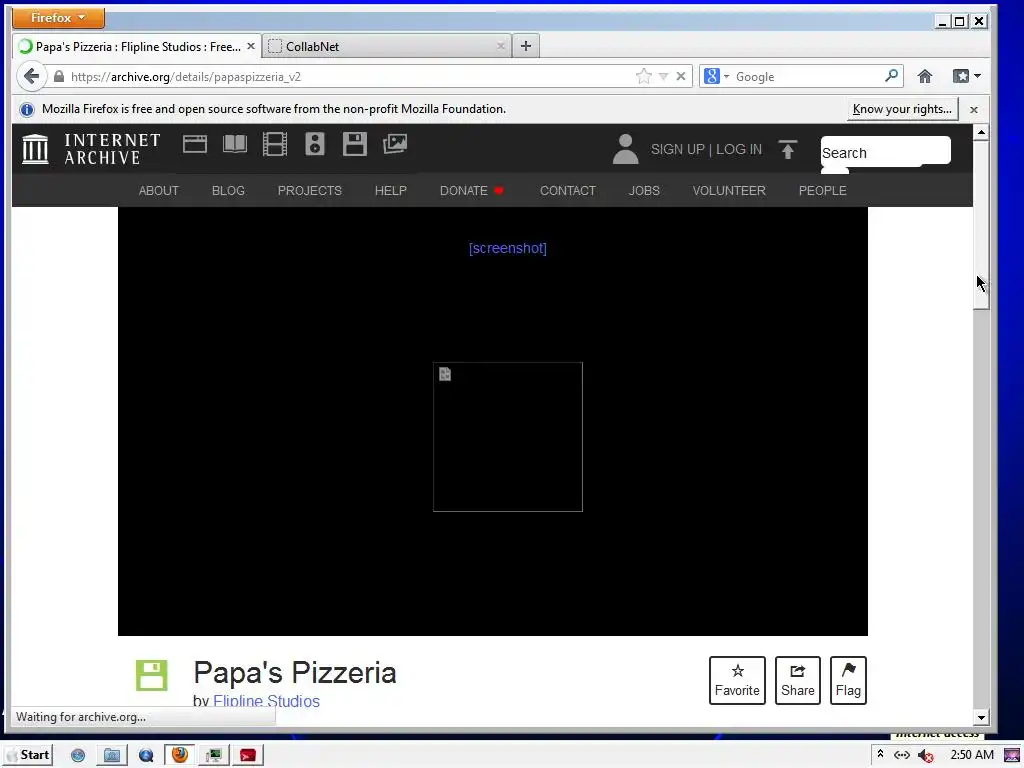
Task: Open a new tab with plus button
Action: [526, 46]
